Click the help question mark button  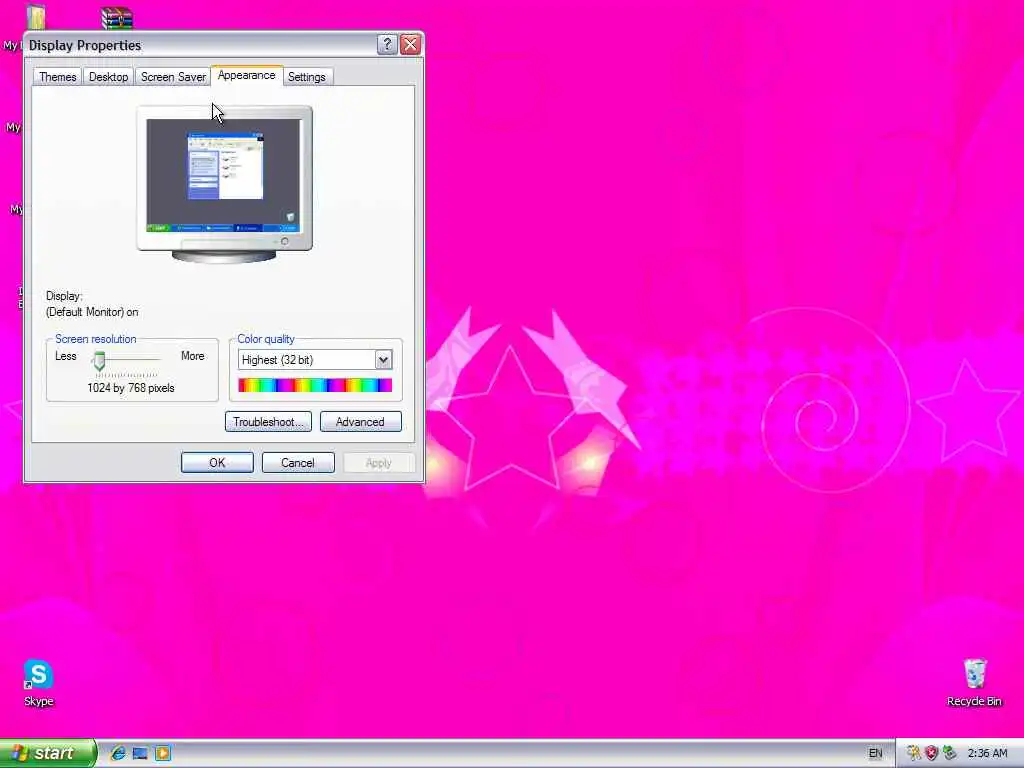click(387, 44)
